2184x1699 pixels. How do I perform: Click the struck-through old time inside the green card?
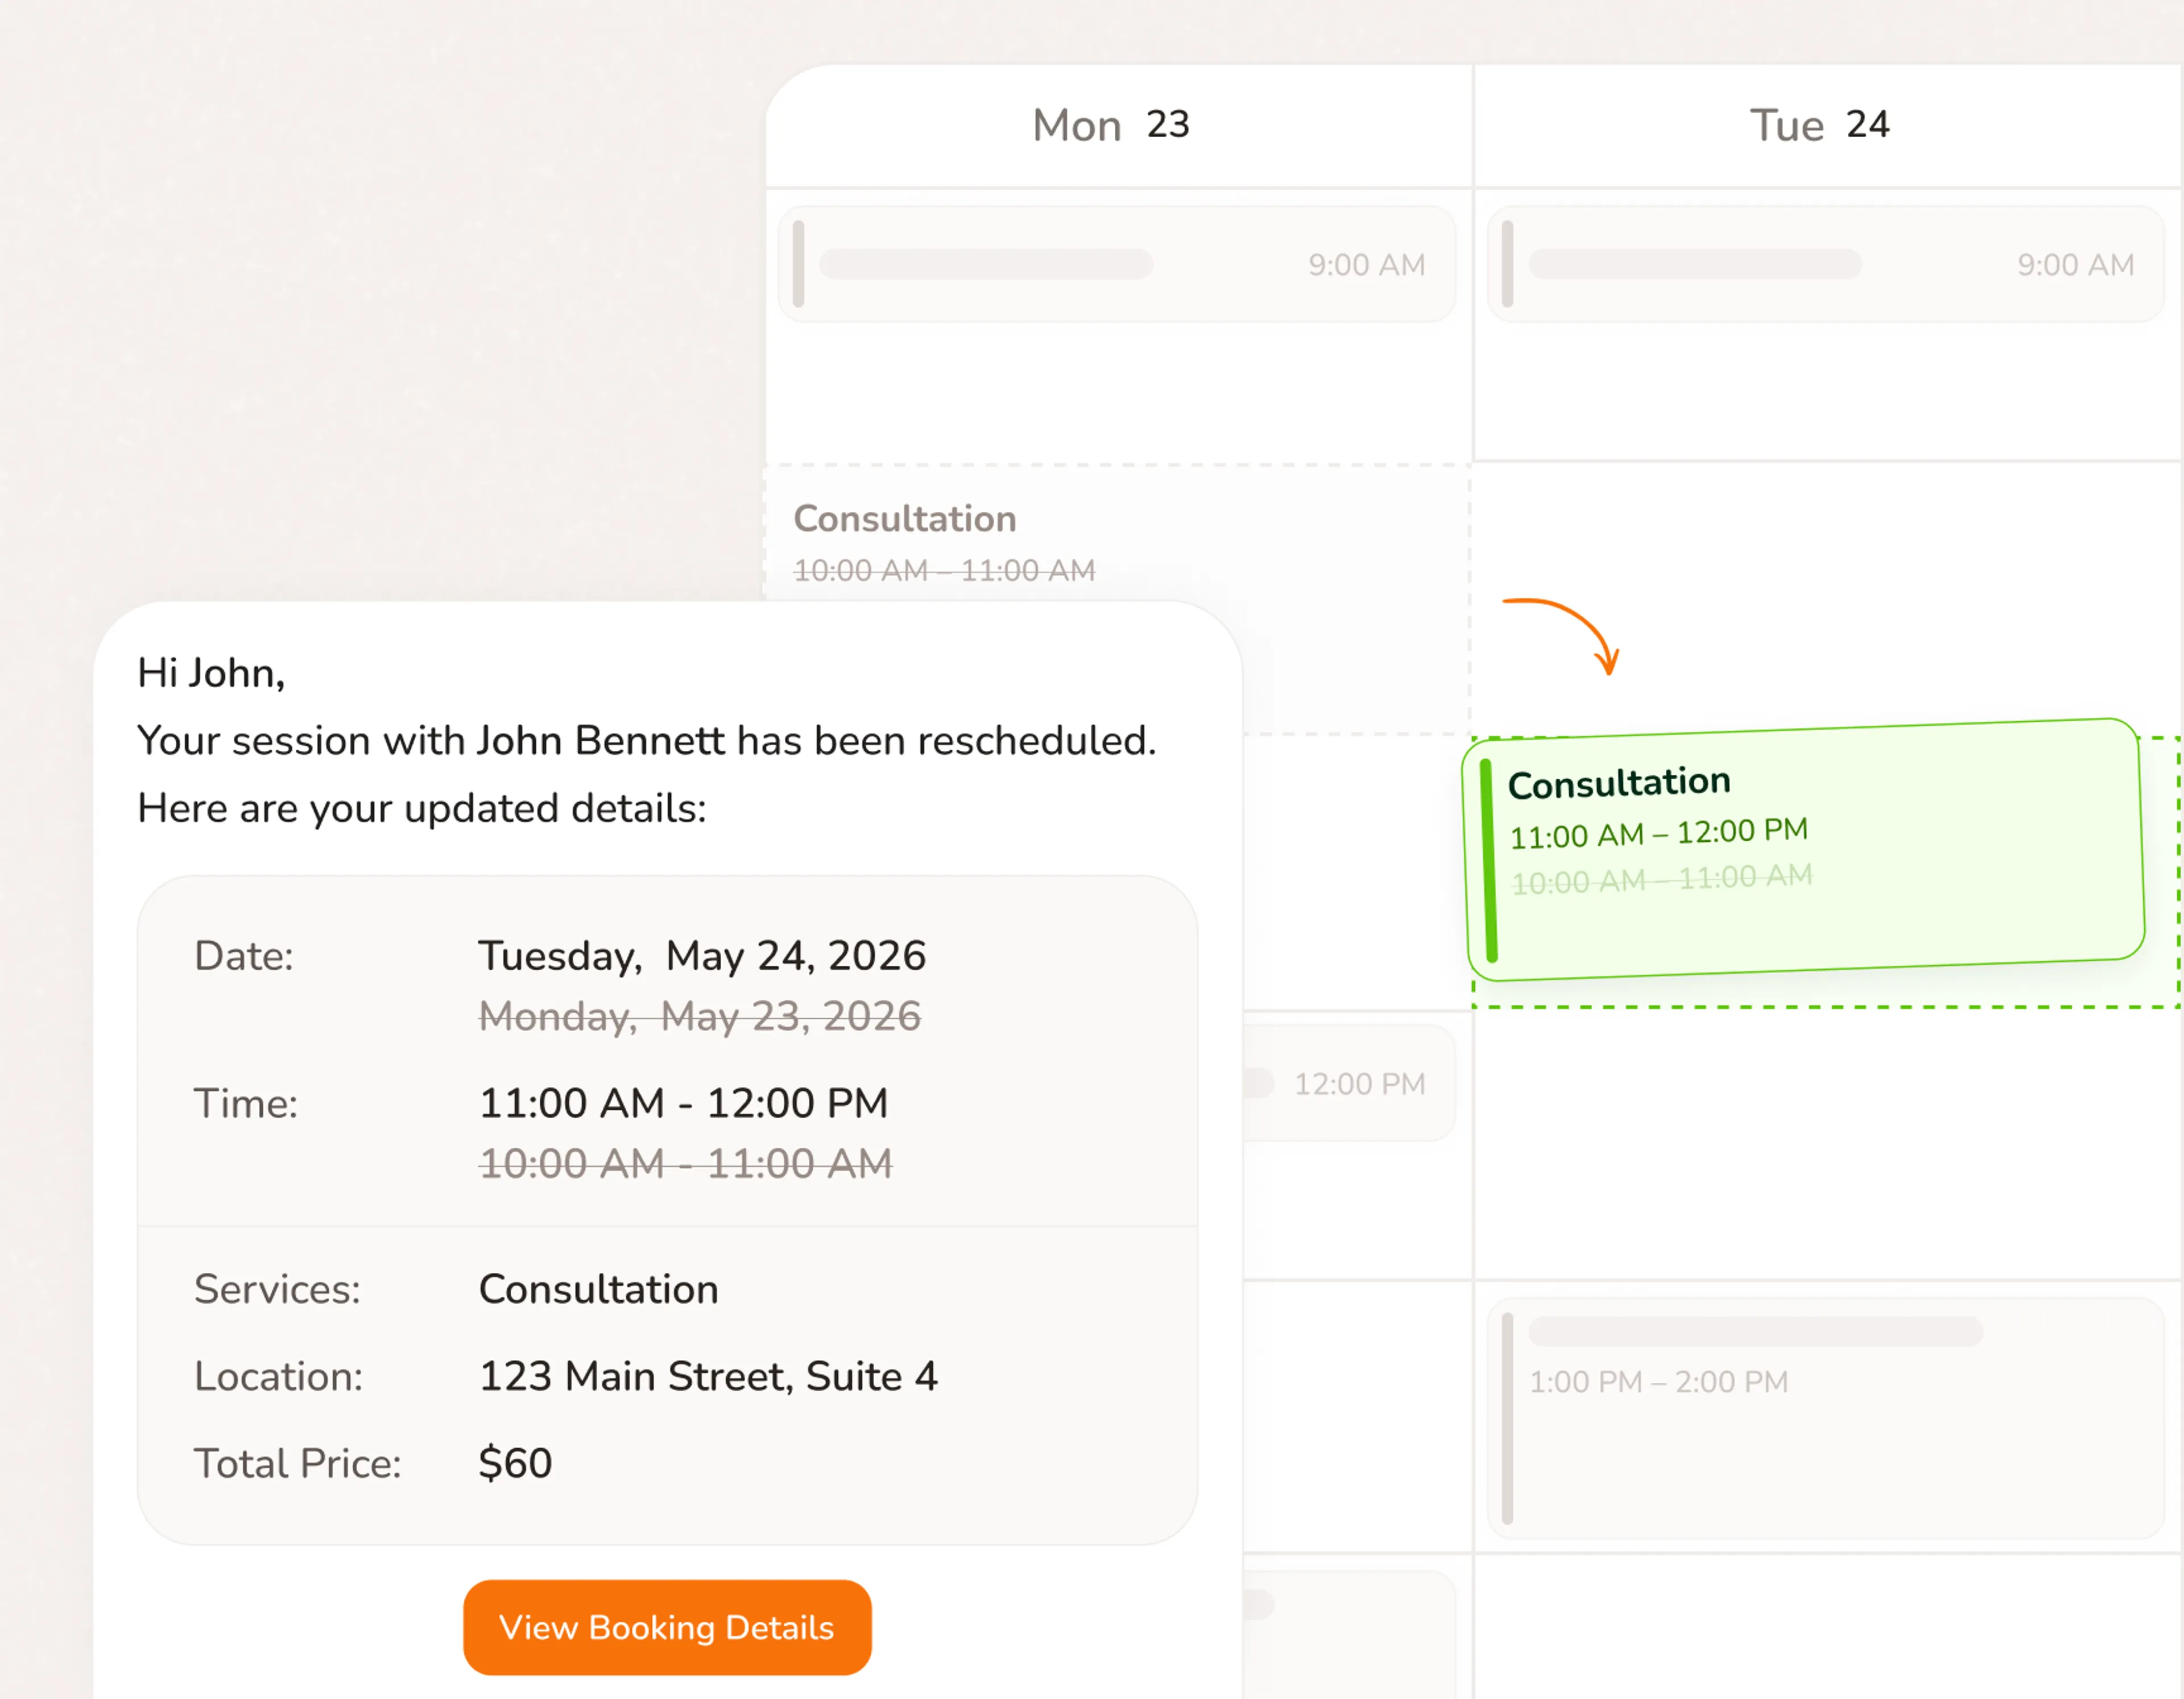click(x=1662, y=879)
